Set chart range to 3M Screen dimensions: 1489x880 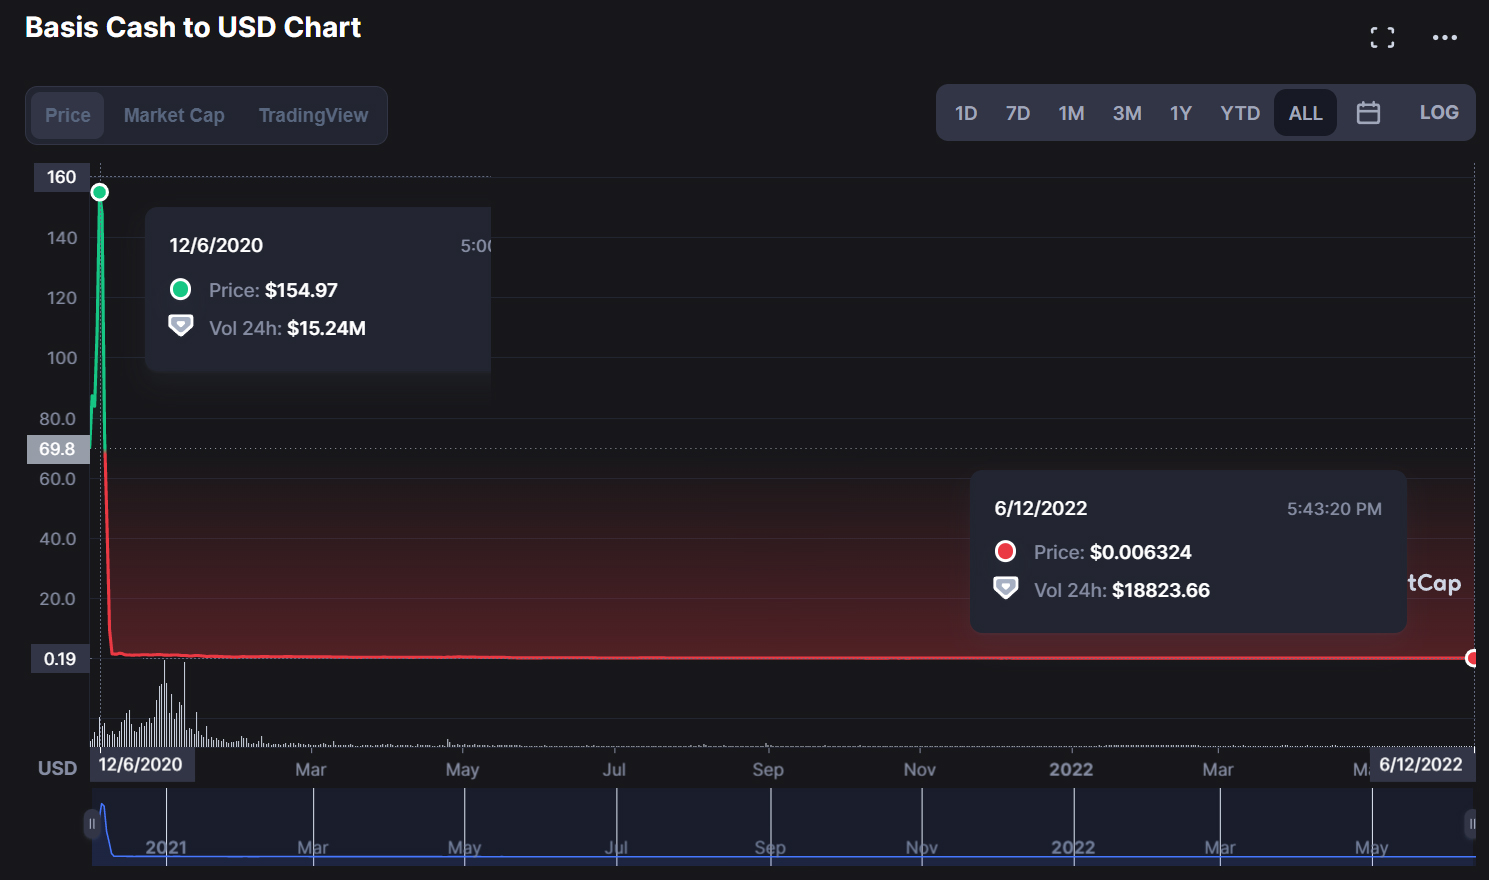1127,113
